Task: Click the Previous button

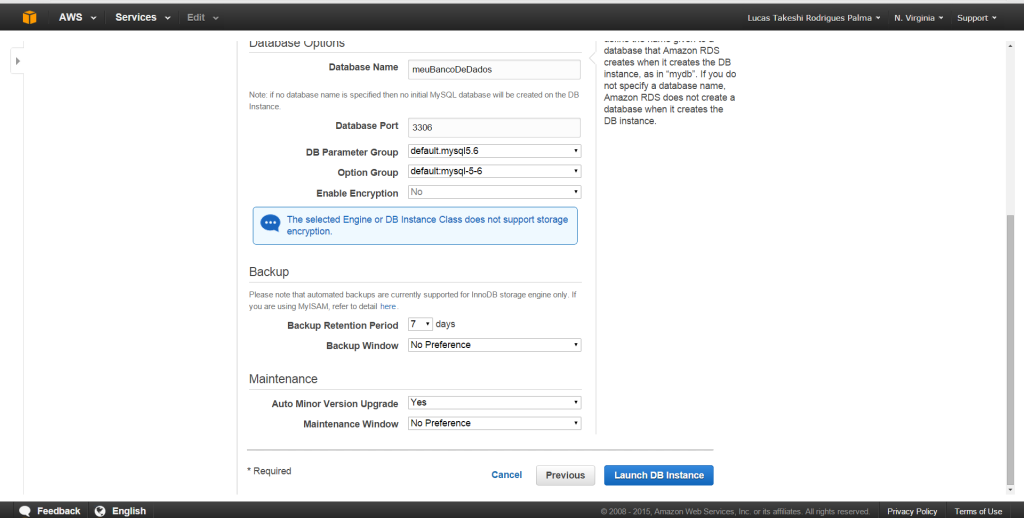Action: coord(565,475)
